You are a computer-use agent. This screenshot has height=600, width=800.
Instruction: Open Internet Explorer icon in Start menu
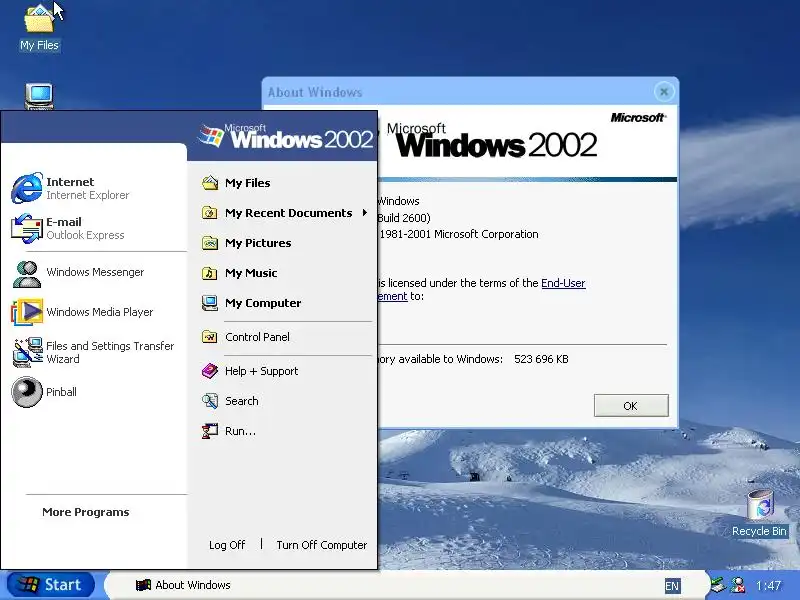click(27, 188)
